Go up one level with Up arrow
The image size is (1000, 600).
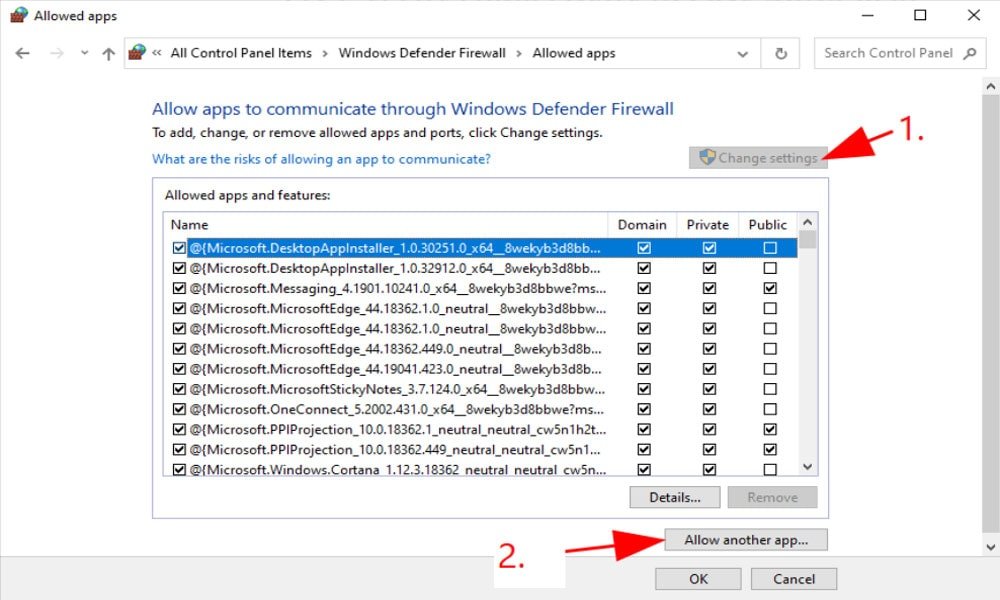click(x=108, y=54)
